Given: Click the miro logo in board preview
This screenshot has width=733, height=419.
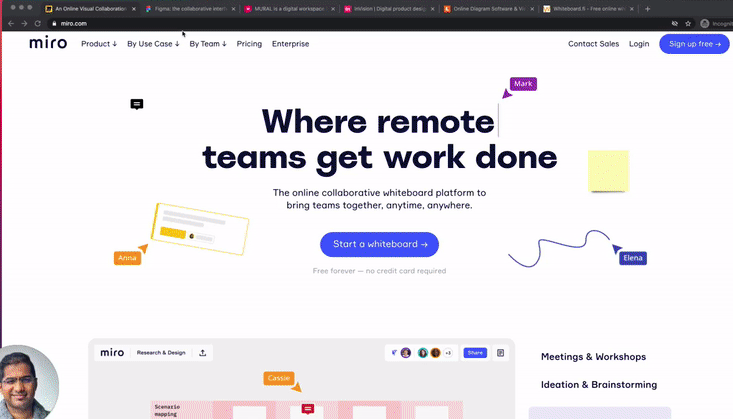Looking at the screenshot, I should point(112,353).
